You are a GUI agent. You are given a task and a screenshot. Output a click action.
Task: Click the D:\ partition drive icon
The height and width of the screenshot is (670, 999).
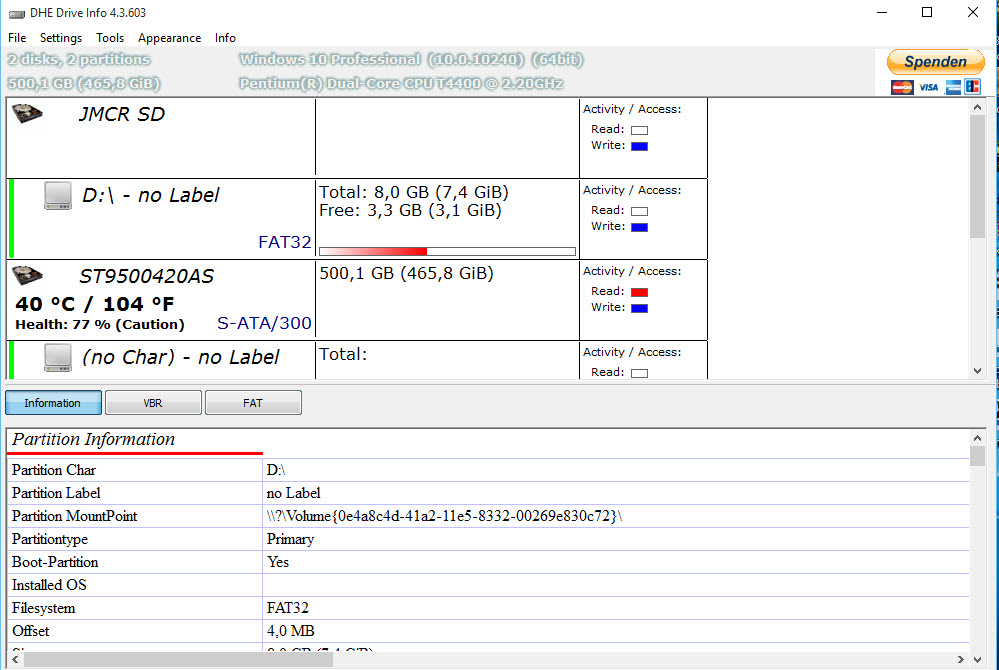coord(58,196)
